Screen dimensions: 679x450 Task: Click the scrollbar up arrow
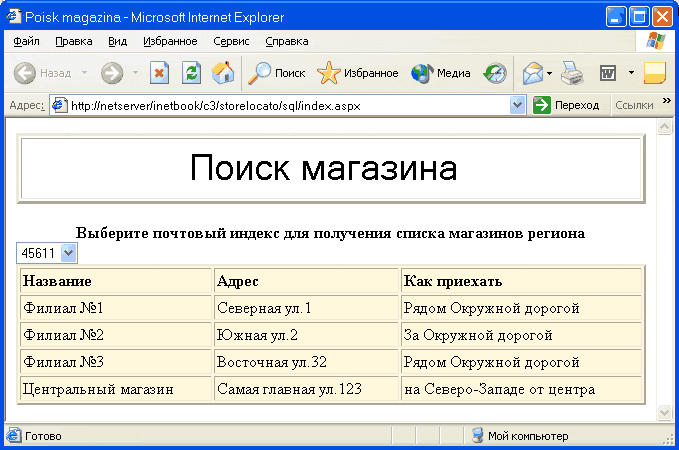point(664,126)
